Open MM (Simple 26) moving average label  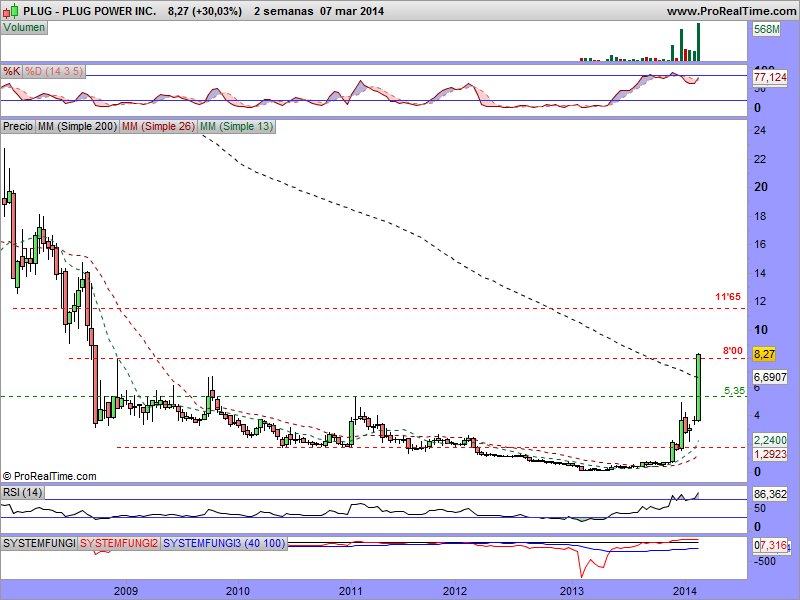click(158, 127)
